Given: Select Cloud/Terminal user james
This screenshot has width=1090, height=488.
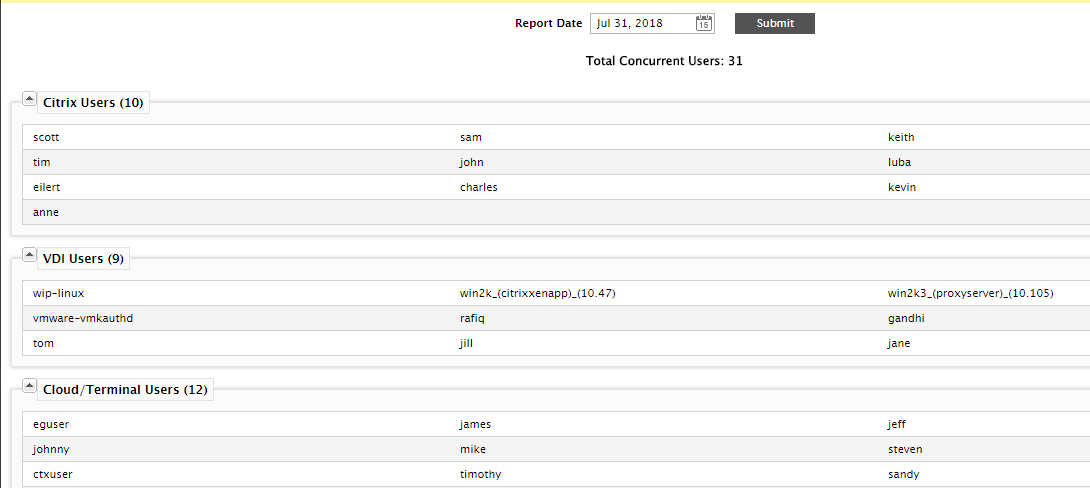Looking at the screenshot, I should click(x=475, y=424).
